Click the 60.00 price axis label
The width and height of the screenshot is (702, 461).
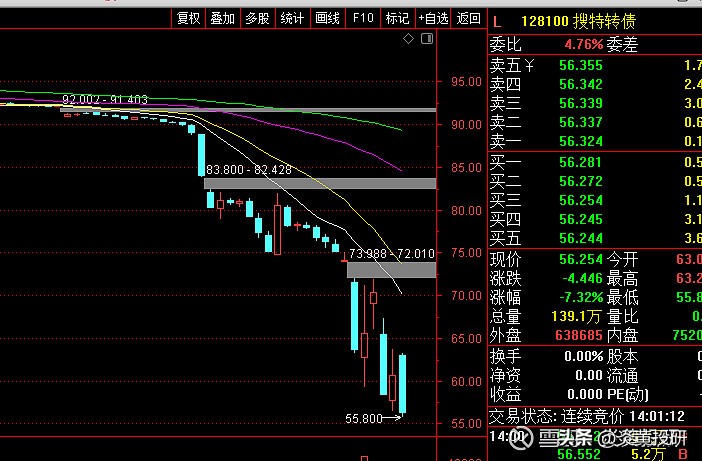tap(466, 381)
